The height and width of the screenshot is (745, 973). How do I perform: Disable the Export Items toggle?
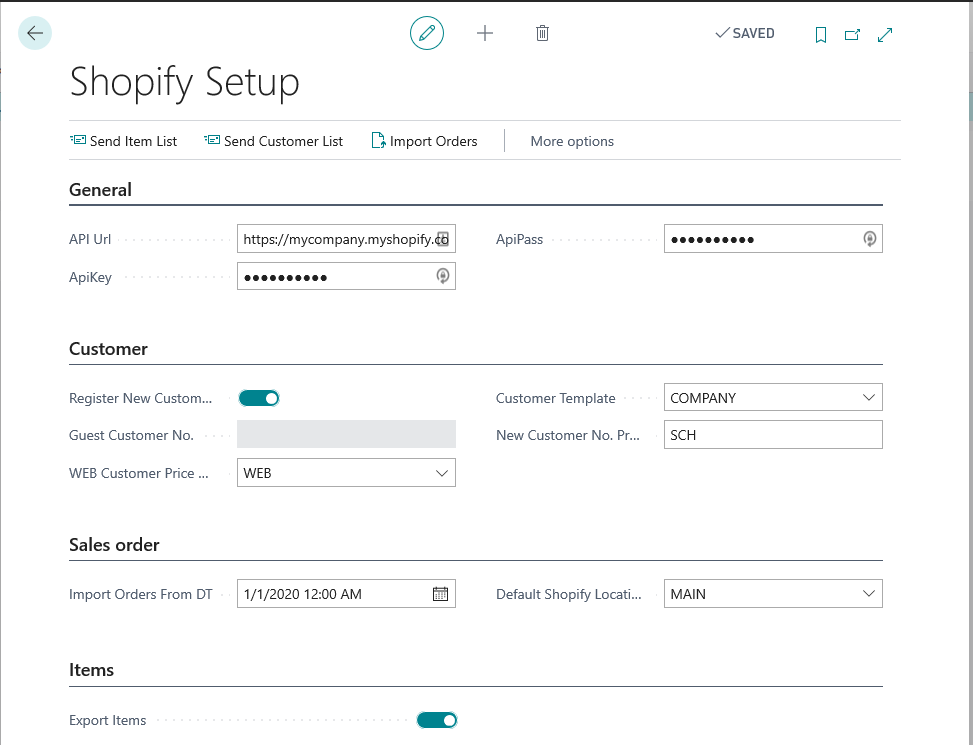pyautogui.click(x=437, y=720)
